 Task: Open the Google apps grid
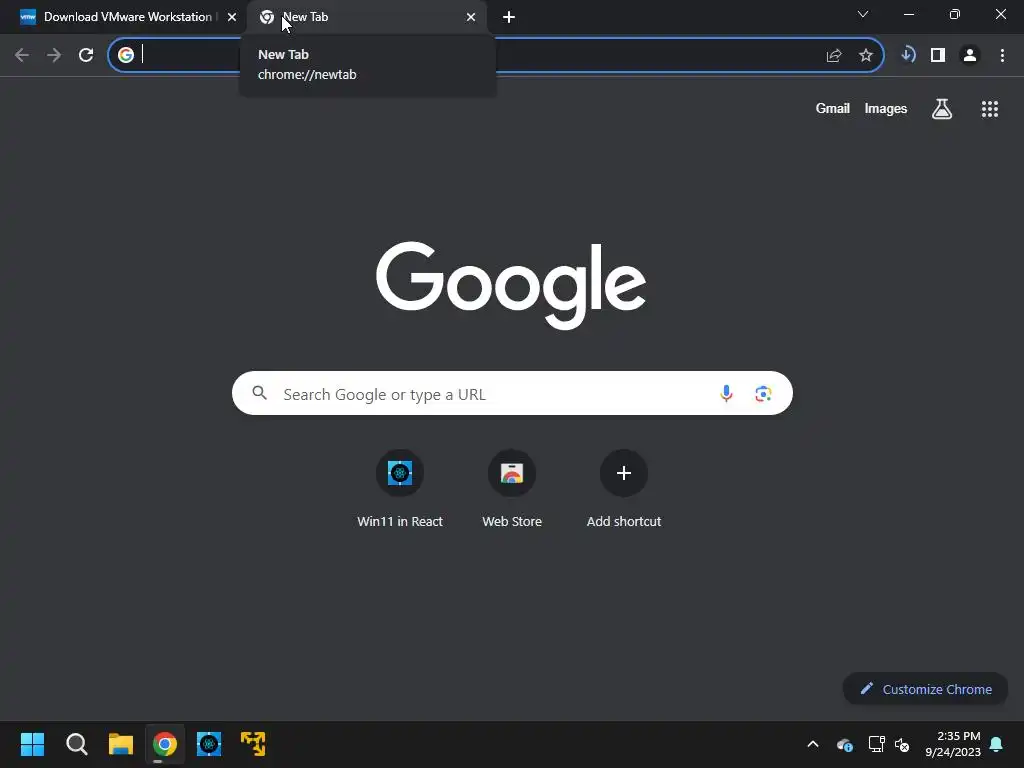[x=990, y=109]
